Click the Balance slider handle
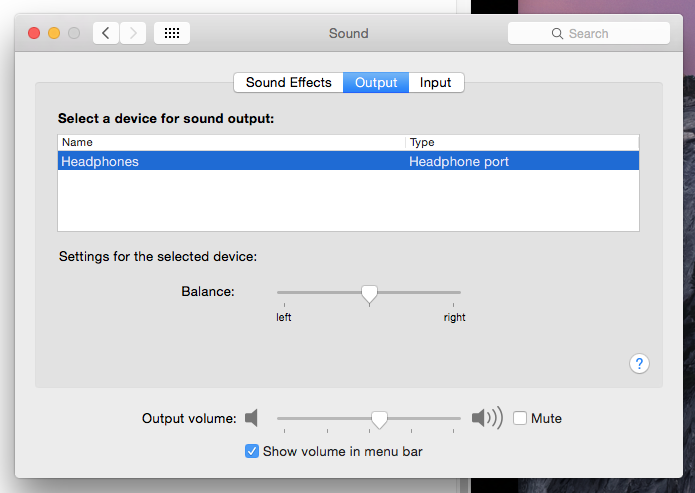Image resolution: width=695 pixels, height=493 pixels. pyautogui.click(x=369, y=294)
